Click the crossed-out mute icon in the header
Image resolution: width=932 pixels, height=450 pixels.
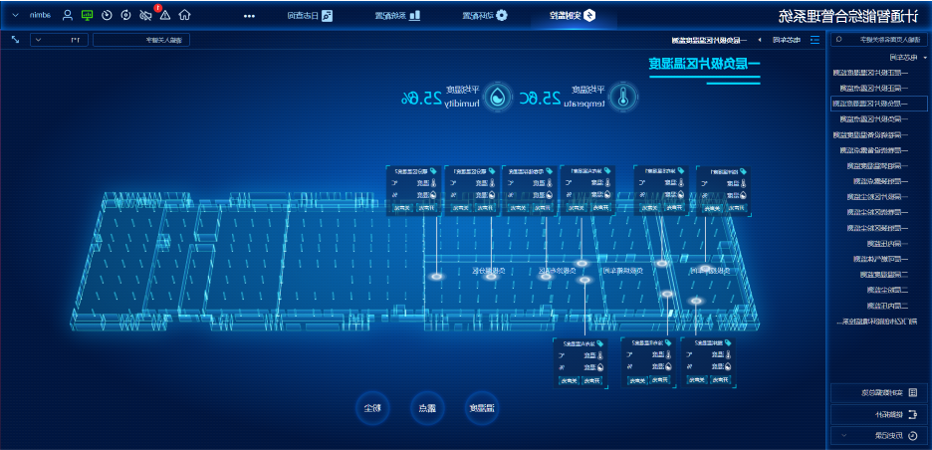[x=145, y=16]
